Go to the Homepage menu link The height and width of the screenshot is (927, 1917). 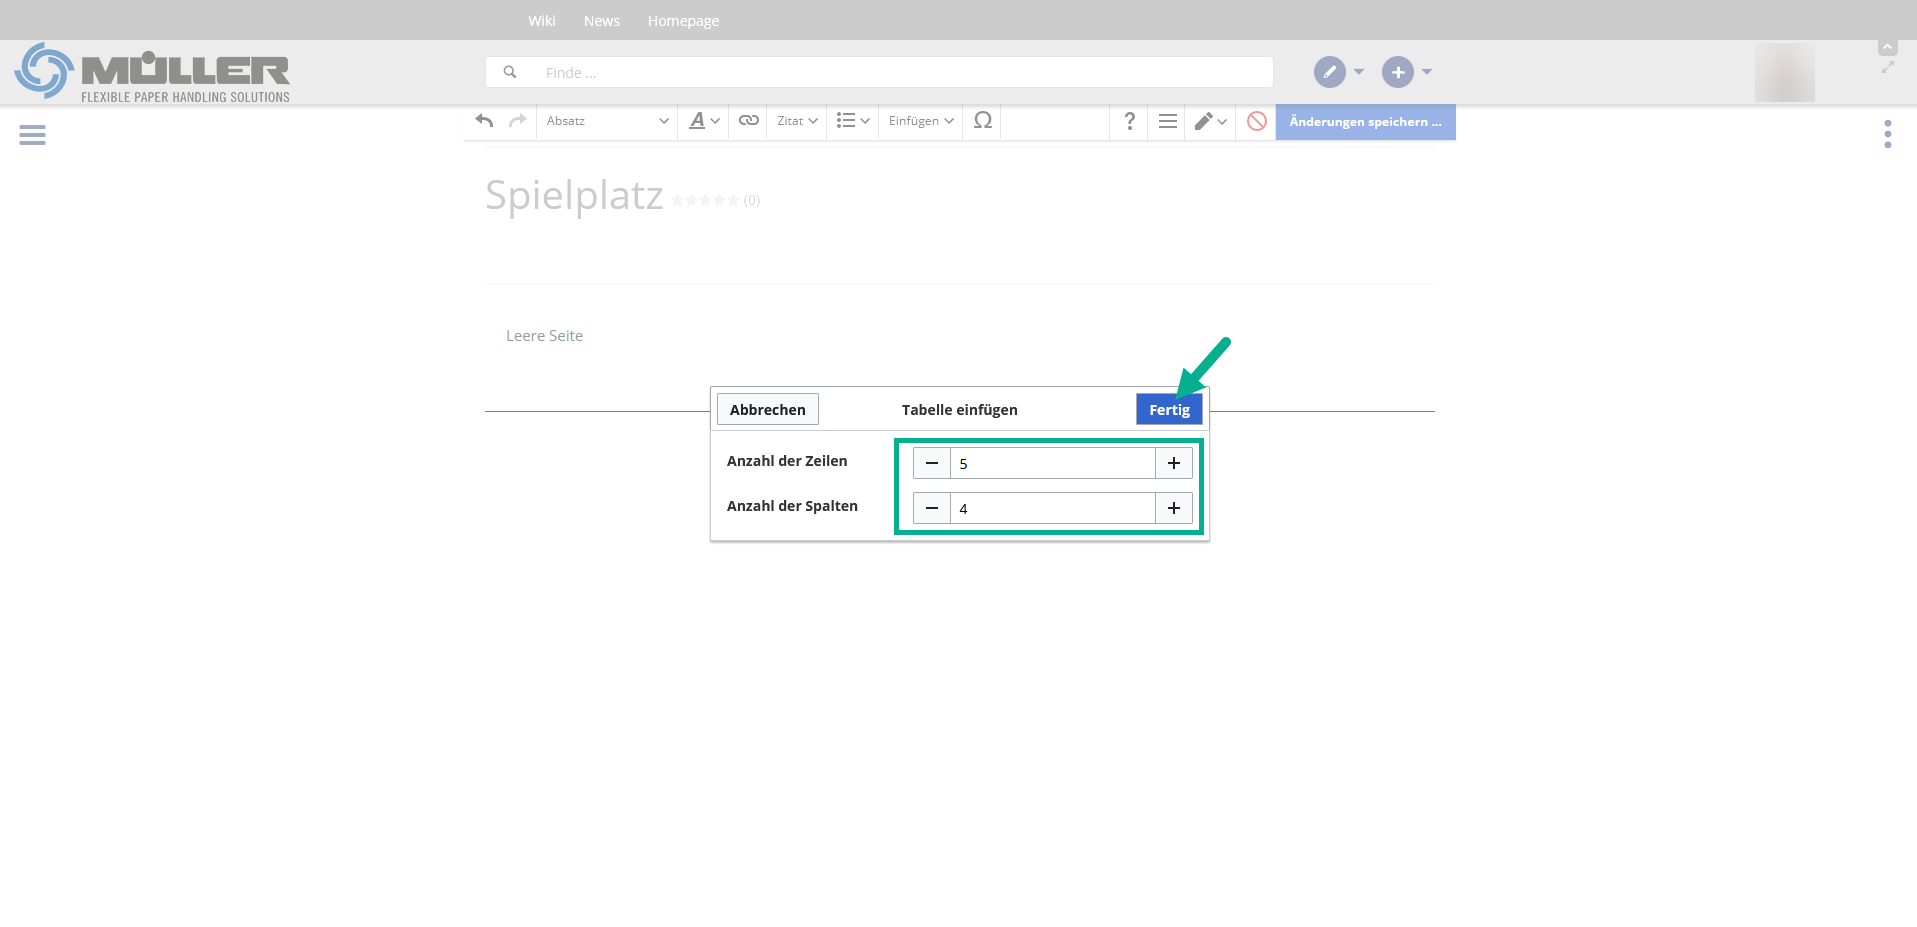click(683, 21)
